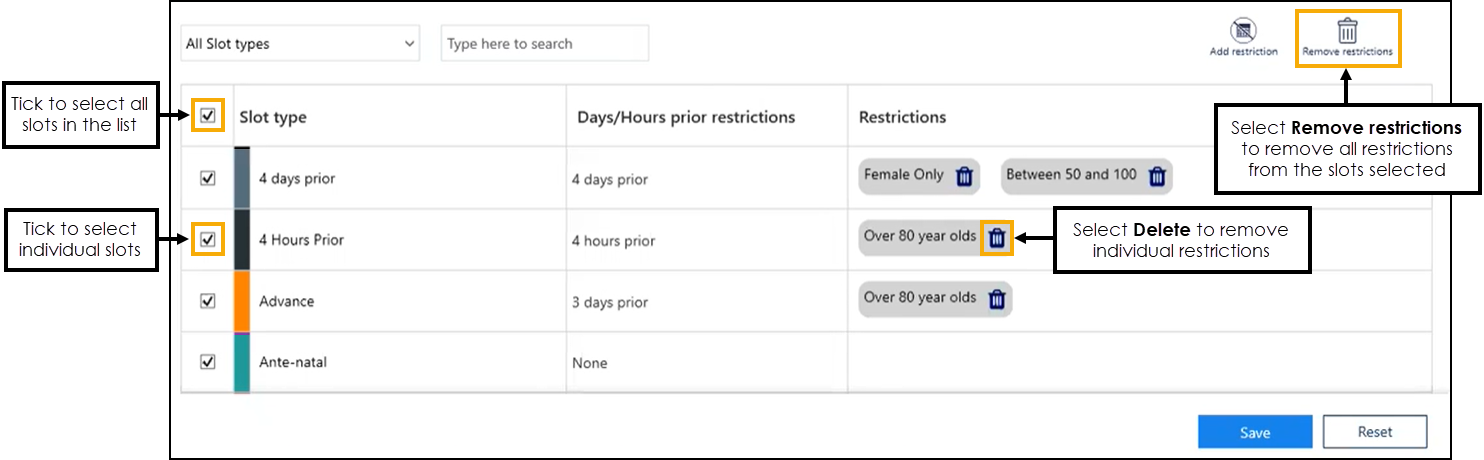Click the Restrictions column header
Image resolution: width=1484 pixels, height=460 pixels.
[902, 117]
